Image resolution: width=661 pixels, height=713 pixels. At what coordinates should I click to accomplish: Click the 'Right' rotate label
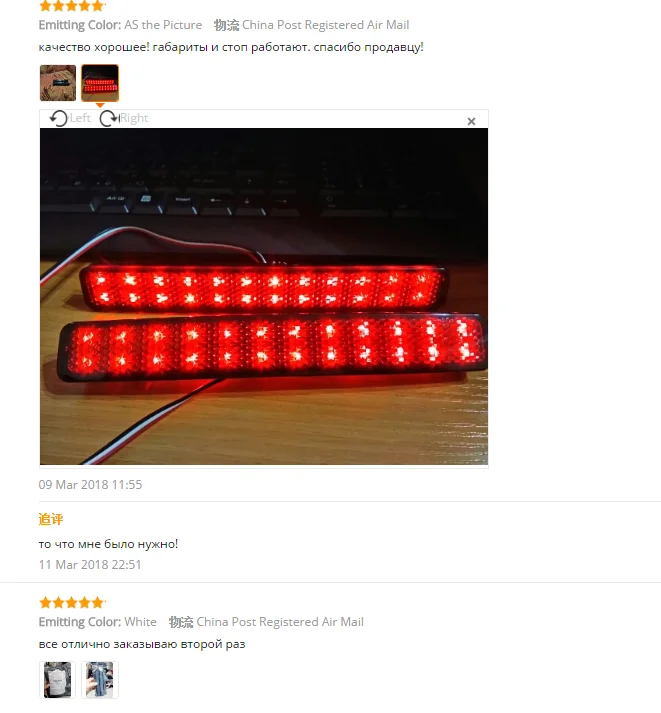tap(134, 118)
